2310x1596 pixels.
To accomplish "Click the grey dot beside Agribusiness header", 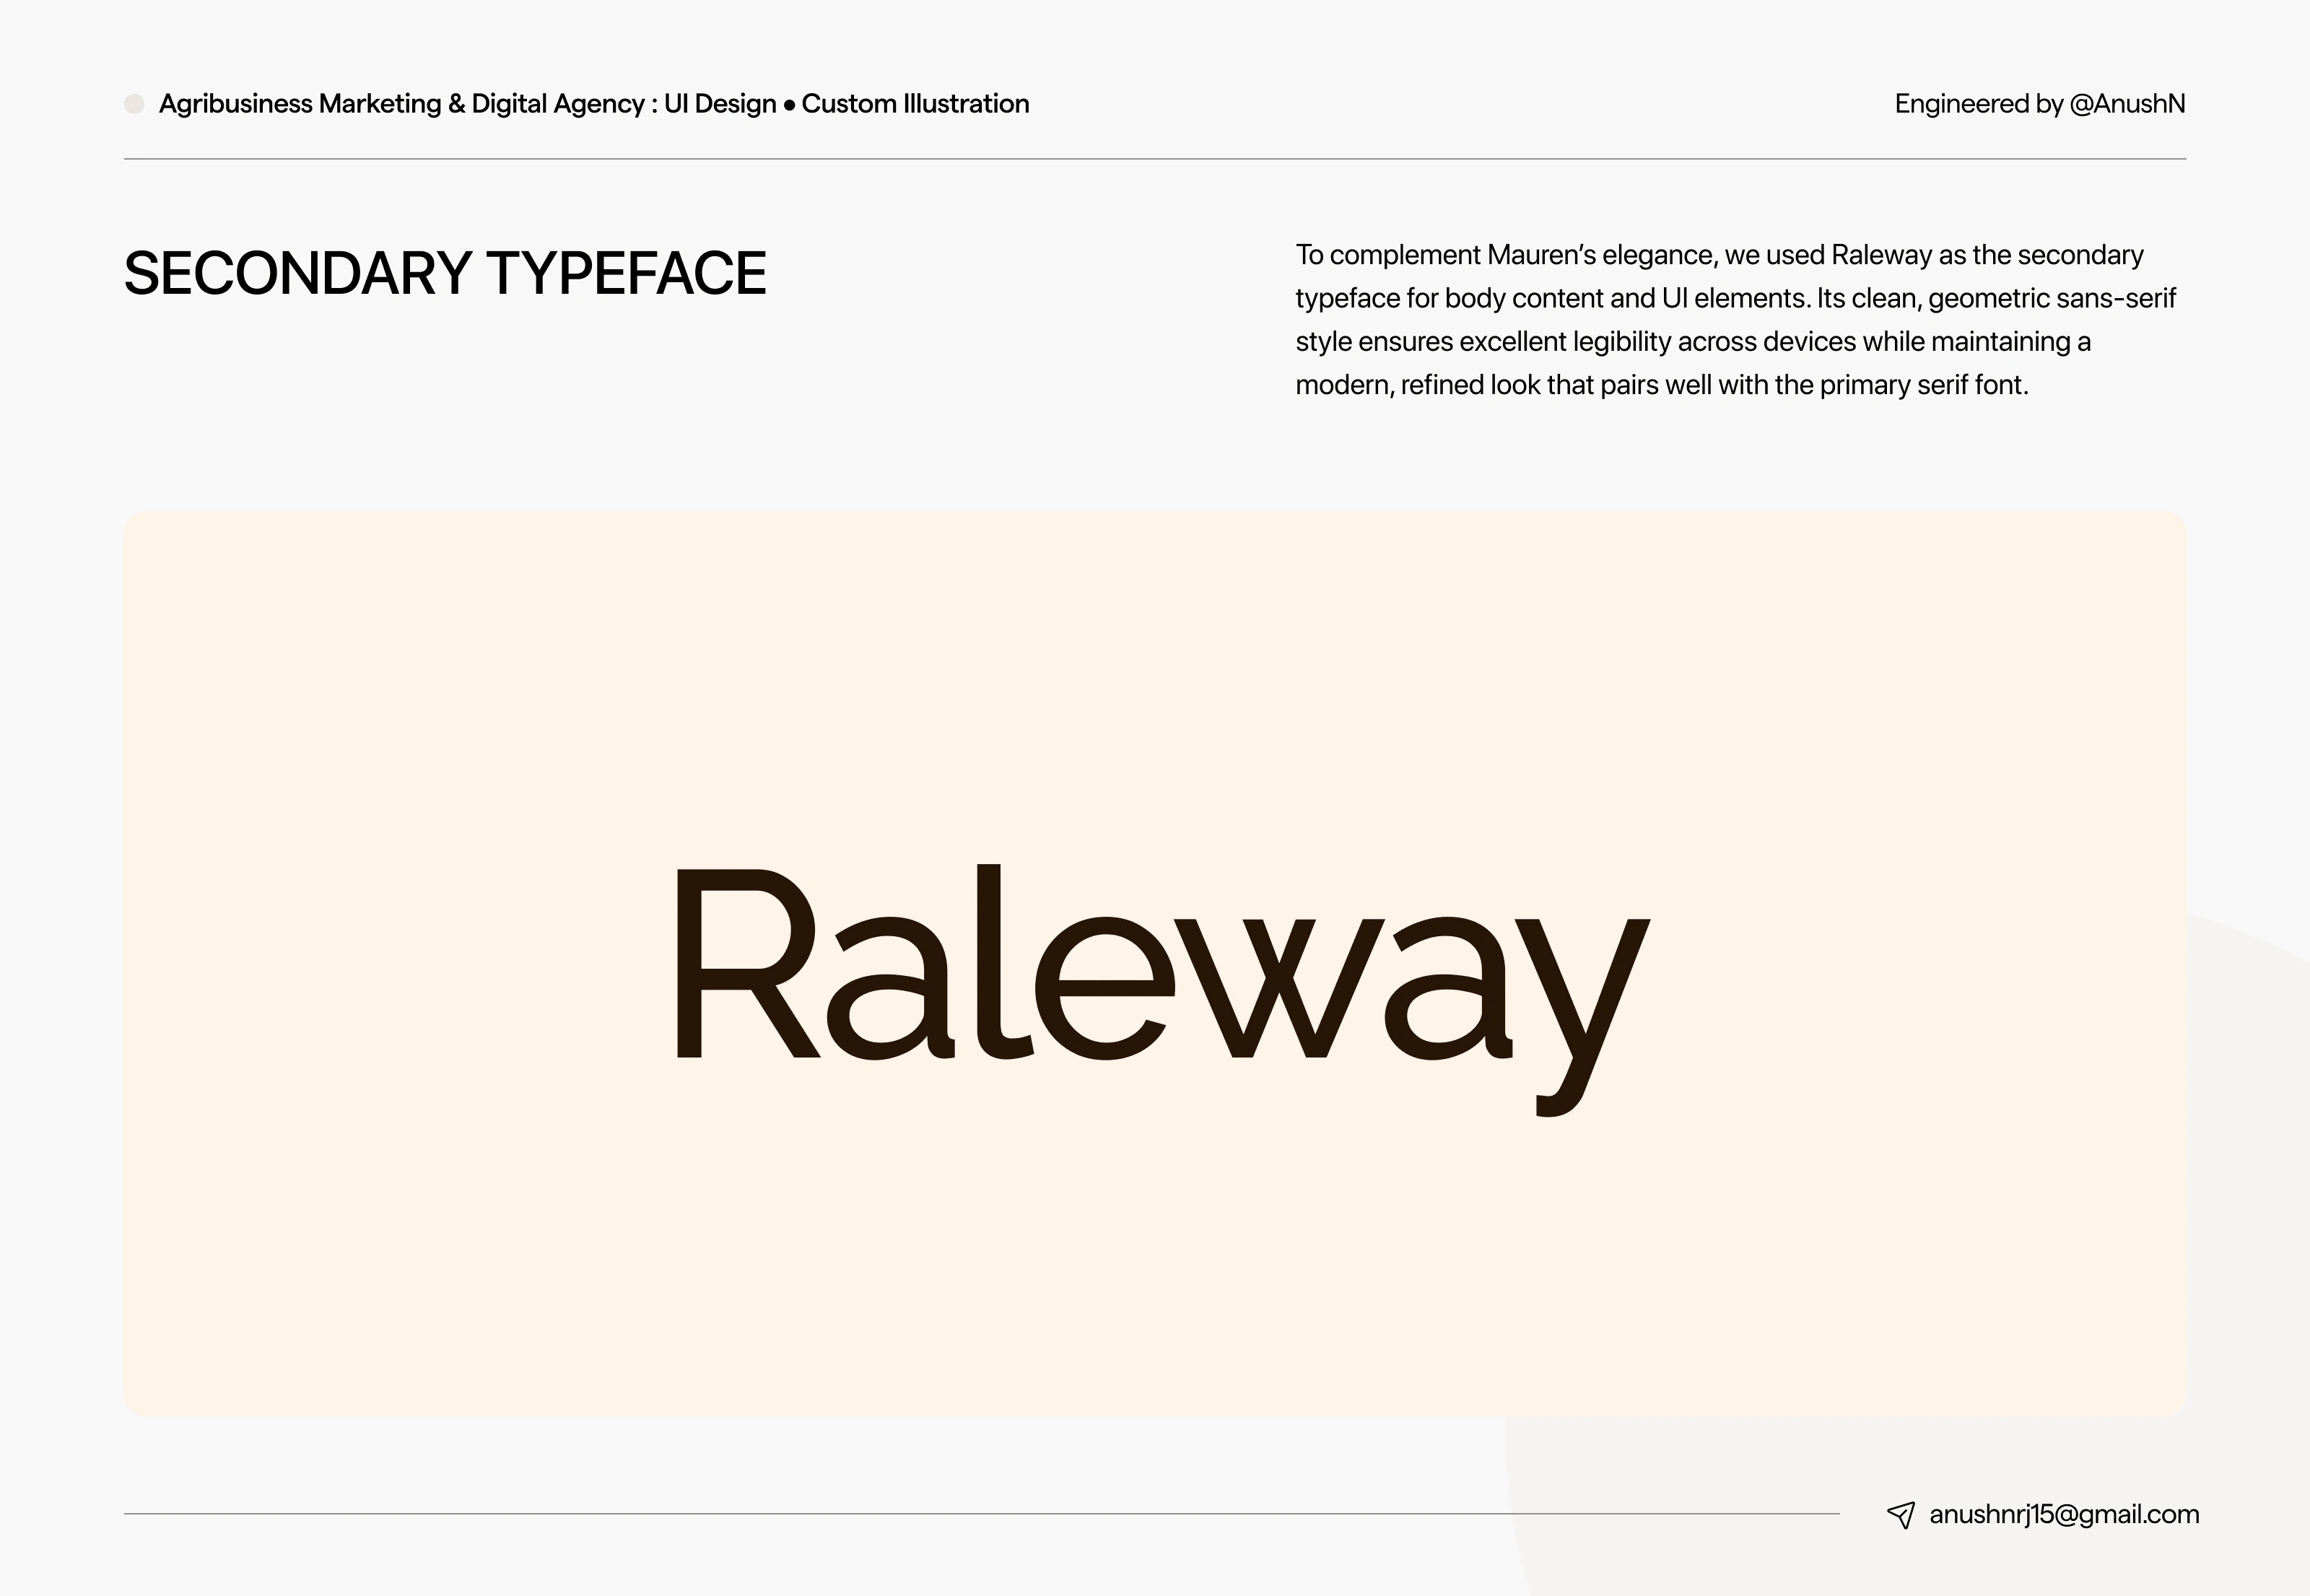I will 134,104.
